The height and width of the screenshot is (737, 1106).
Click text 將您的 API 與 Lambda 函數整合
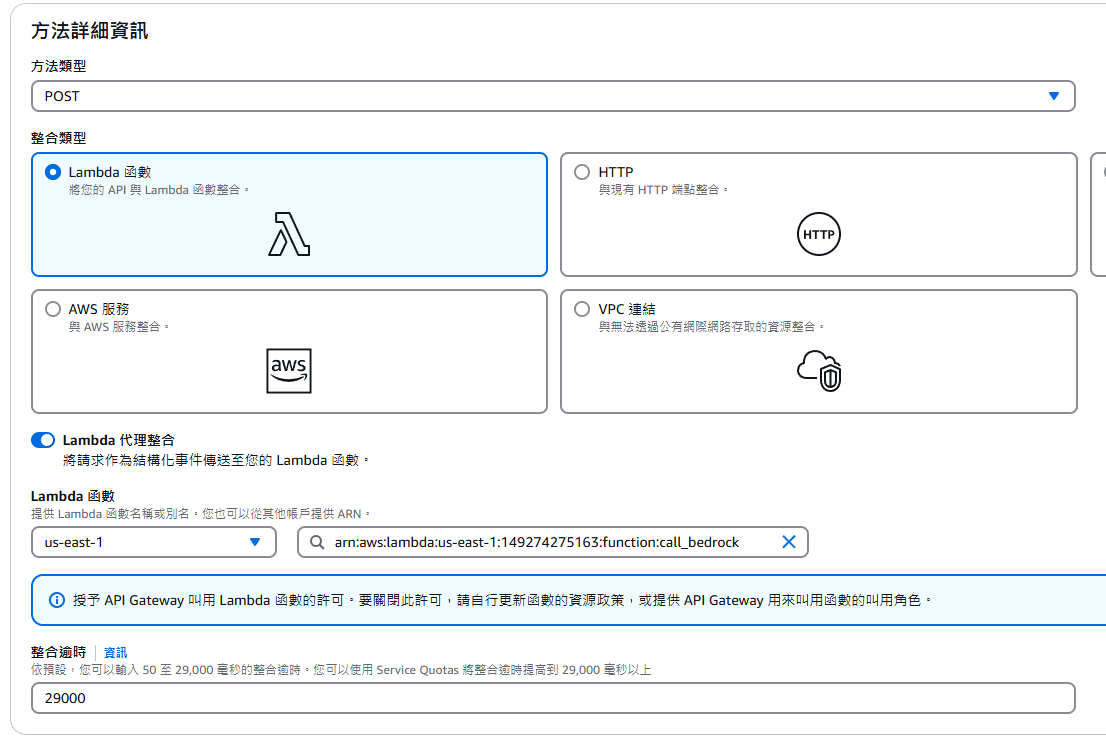(x=159, y=190)
